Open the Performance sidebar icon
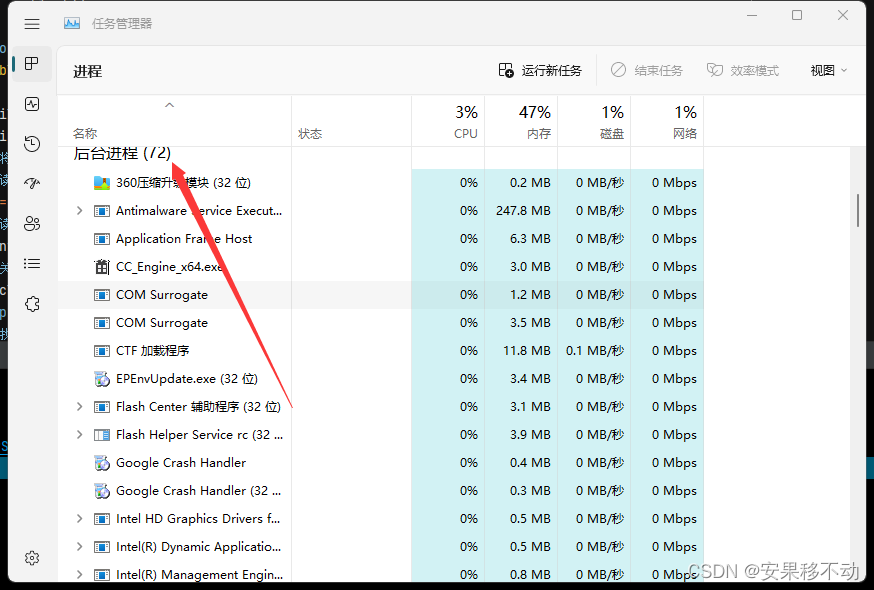874x590 pixels. (x=32, y=104)
